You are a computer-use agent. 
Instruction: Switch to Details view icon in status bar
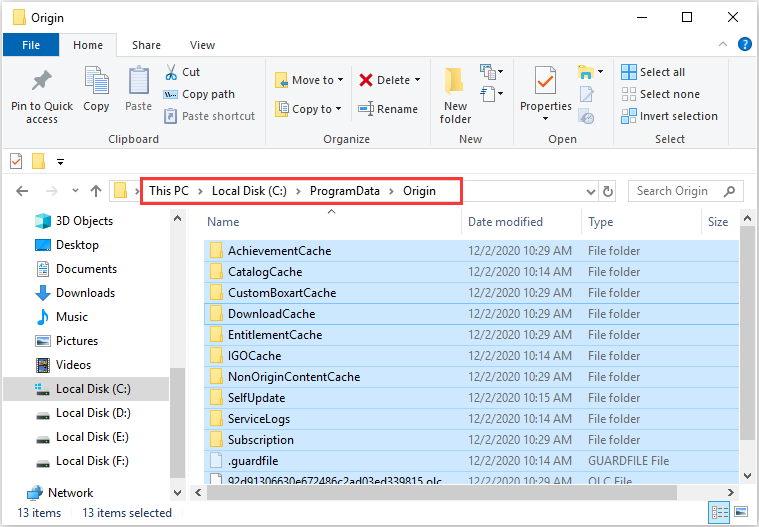[x=719, y=513]
